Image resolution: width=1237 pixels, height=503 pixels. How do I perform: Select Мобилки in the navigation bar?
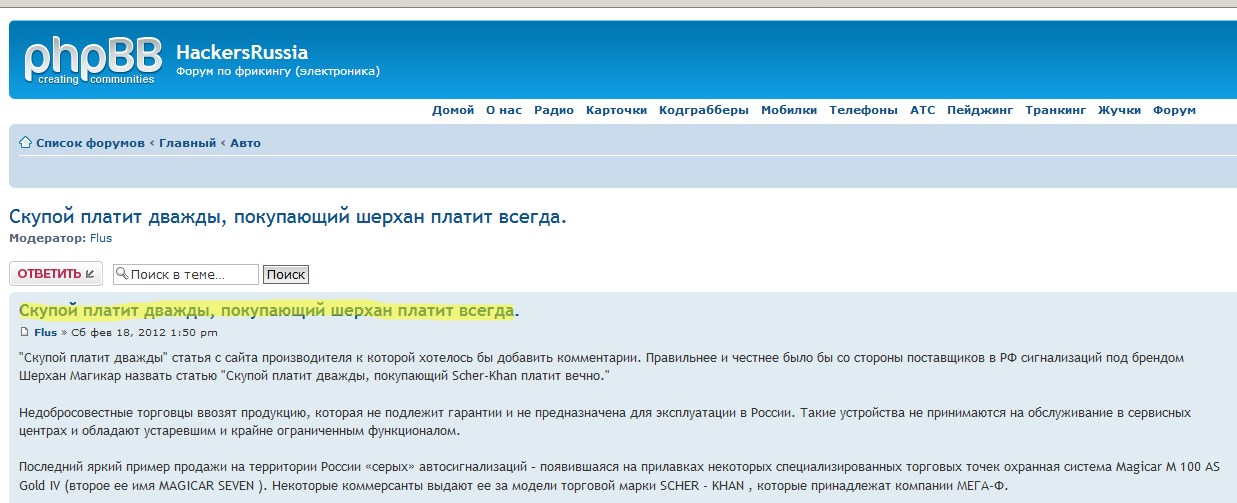point(789,110)
